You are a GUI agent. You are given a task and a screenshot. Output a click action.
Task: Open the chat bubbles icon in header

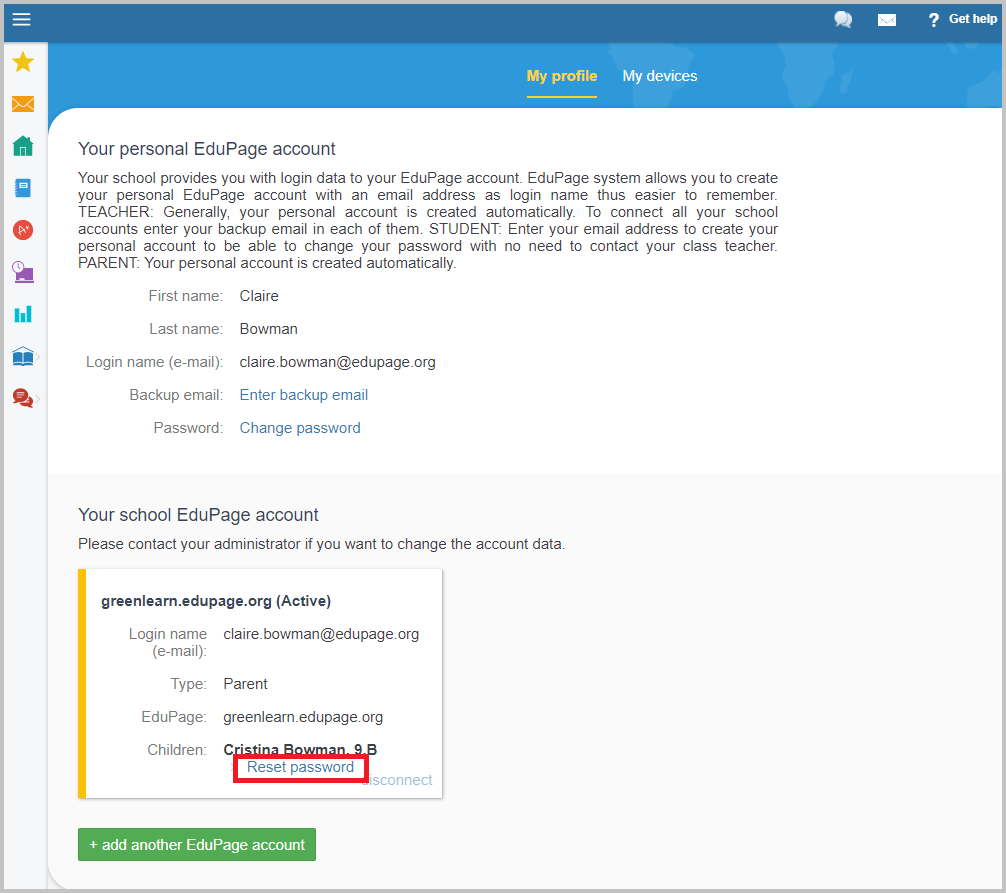click(x=843, y=20)
